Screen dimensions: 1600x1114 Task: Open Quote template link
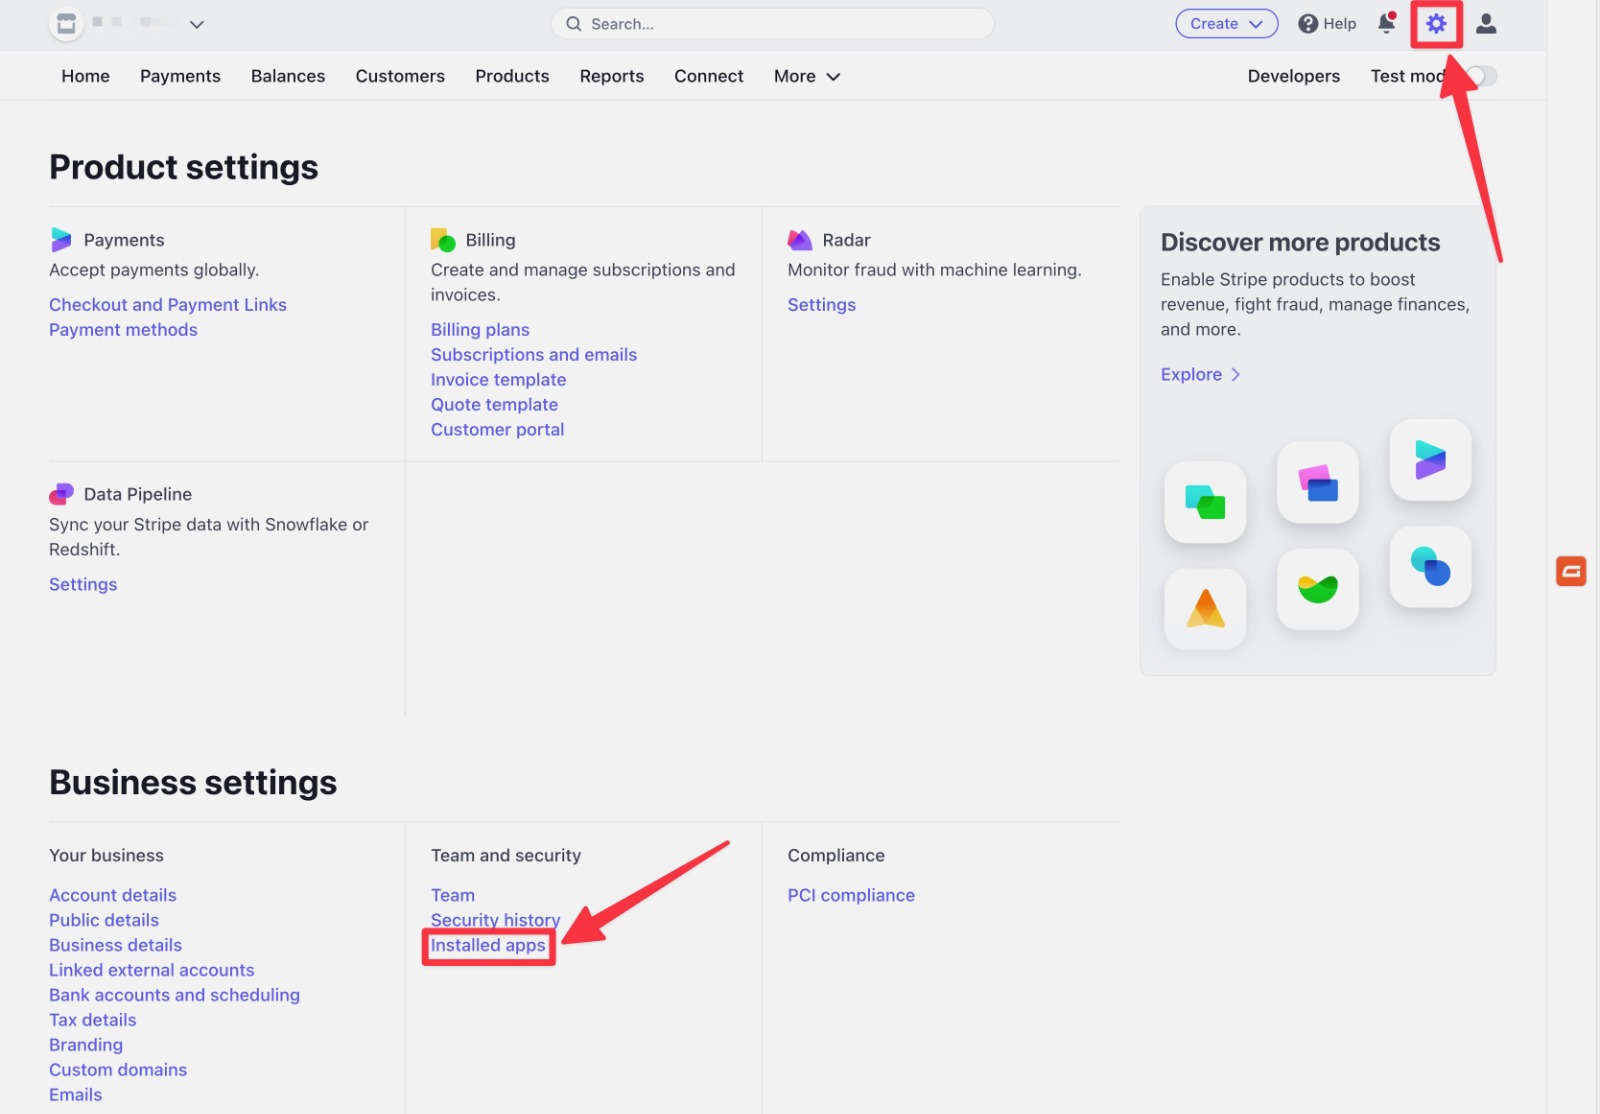tap(494, 405)
